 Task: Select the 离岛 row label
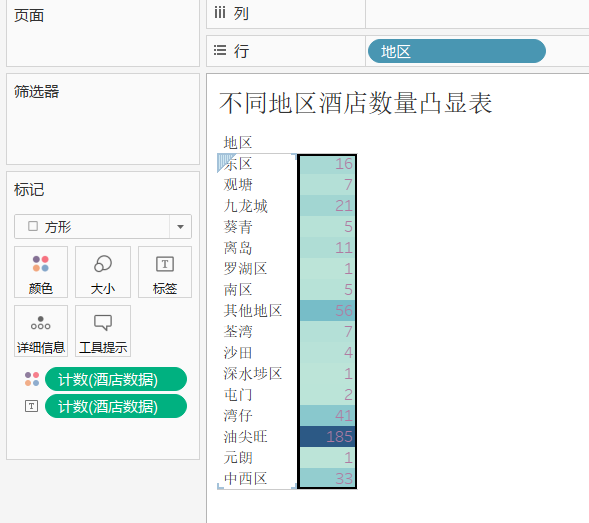tap(238, 248)
